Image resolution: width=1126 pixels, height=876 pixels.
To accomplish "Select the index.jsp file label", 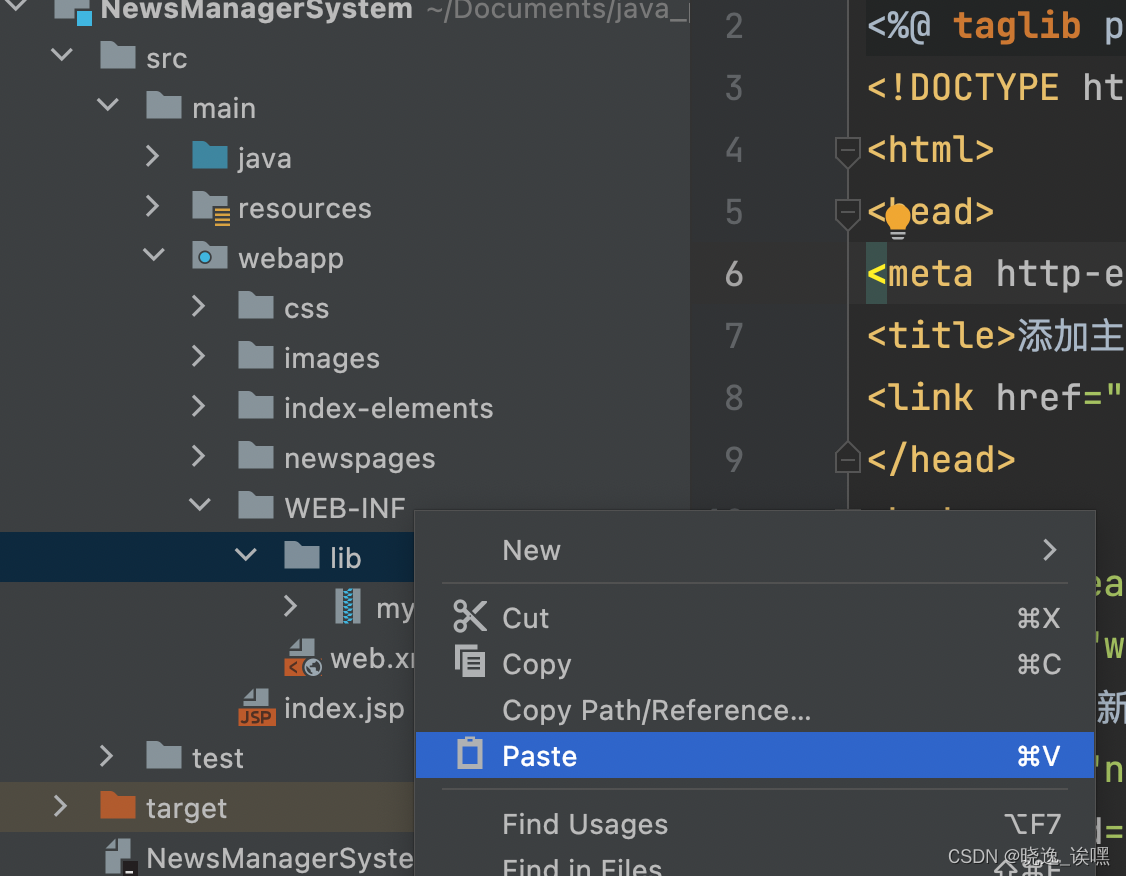I will (x=344, y=709).
